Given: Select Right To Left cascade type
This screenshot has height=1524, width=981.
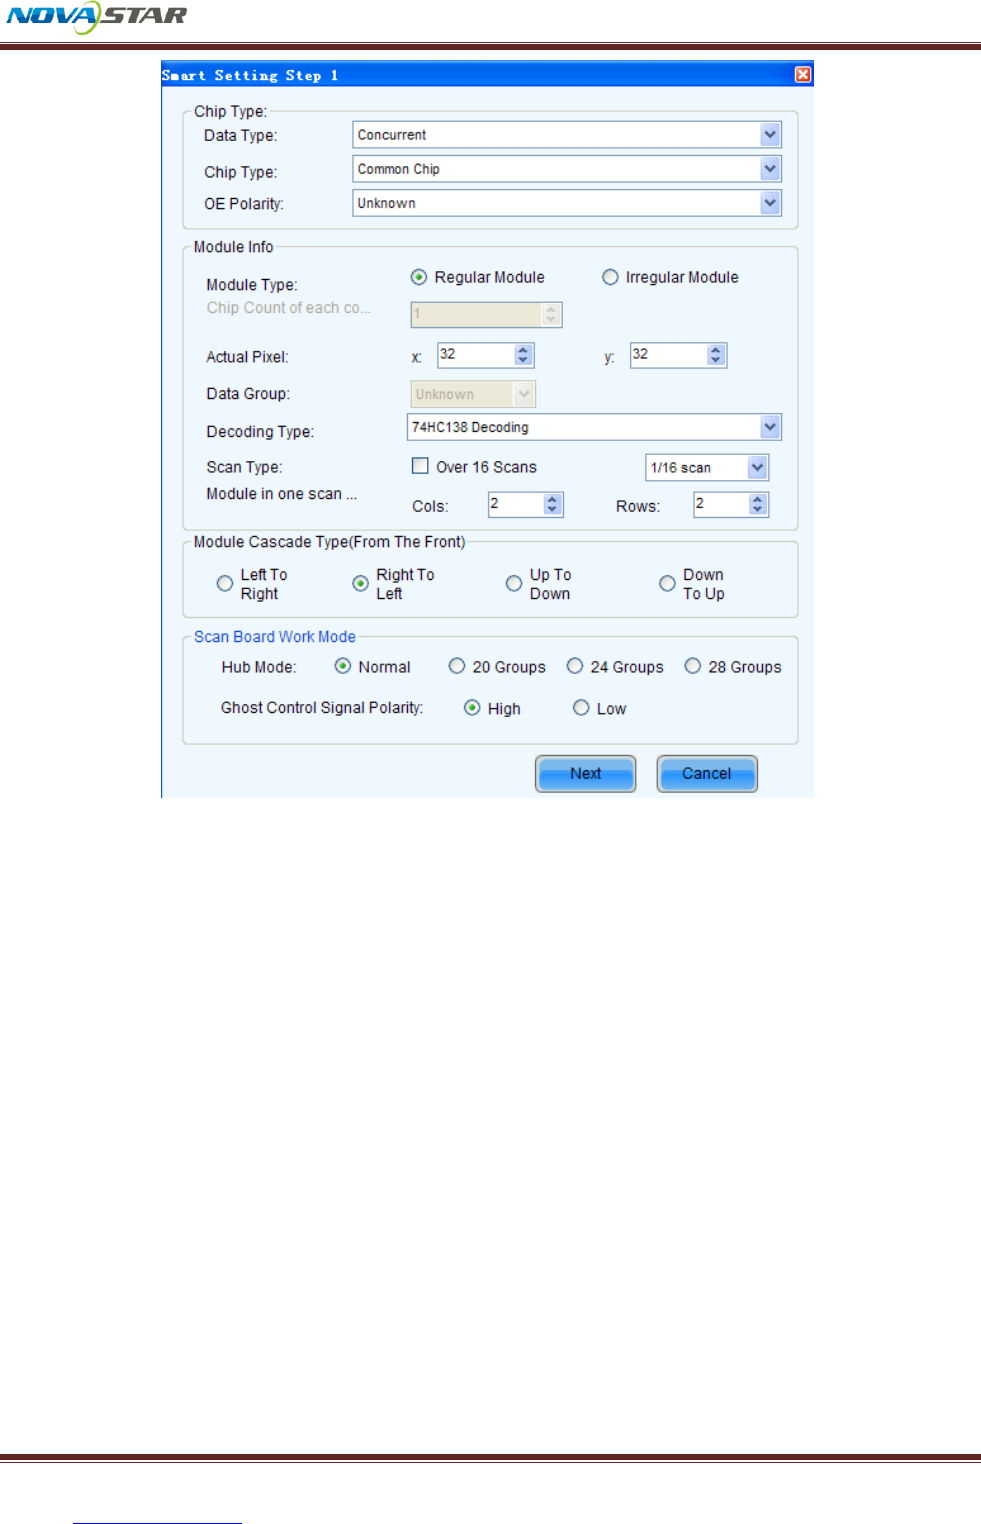Looking at the screenshot, I should (361, 584).
